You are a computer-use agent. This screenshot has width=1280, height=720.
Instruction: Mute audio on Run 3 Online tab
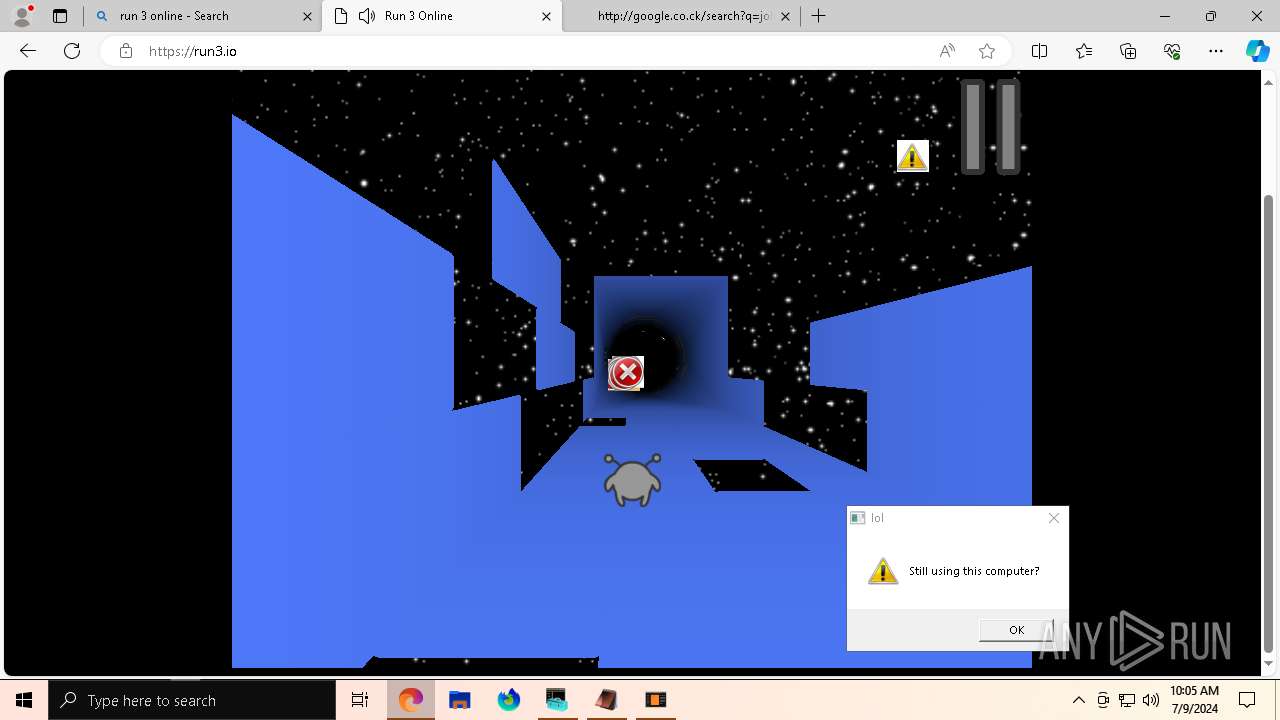coord(367,16)
